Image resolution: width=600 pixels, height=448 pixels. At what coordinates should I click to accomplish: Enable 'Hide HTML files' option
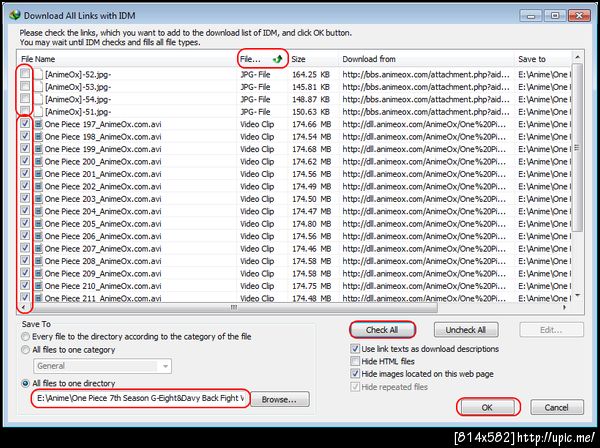pos(355,361)
